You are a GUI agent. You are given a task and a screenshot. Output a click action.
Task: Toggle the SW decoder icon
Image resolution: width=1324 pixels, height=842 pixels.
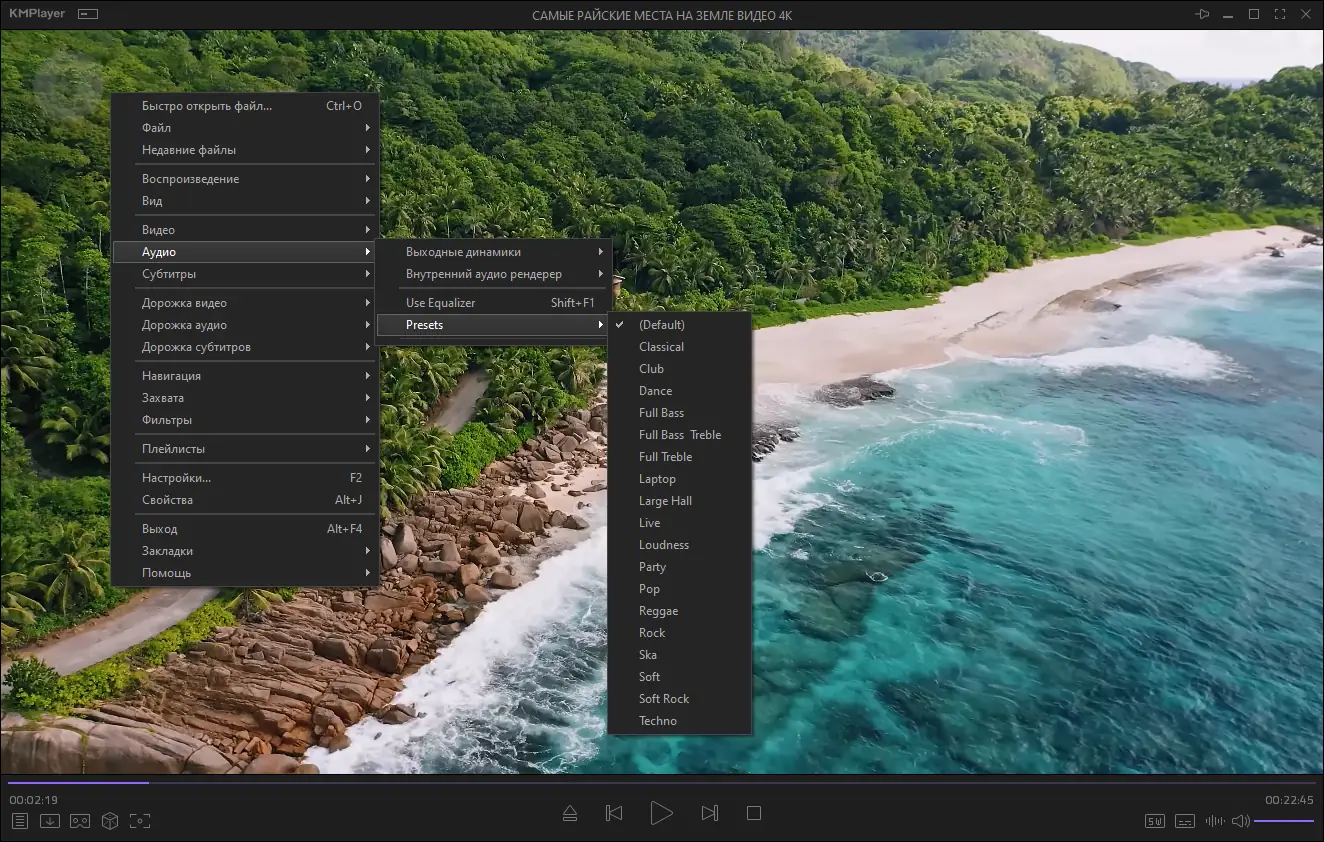tap(1155, 821)
